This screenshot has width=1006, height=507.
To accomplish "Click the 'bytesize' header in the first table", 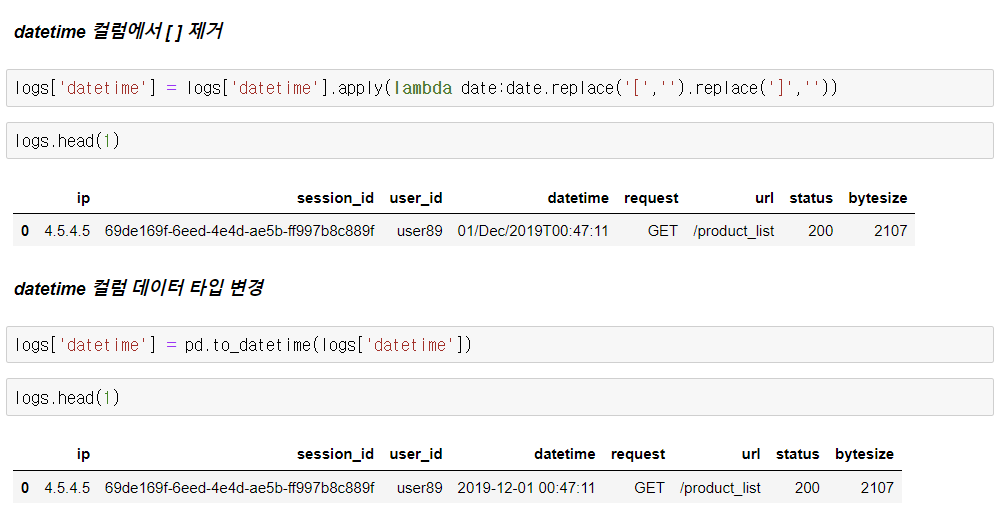I will [x=878, y=198].
